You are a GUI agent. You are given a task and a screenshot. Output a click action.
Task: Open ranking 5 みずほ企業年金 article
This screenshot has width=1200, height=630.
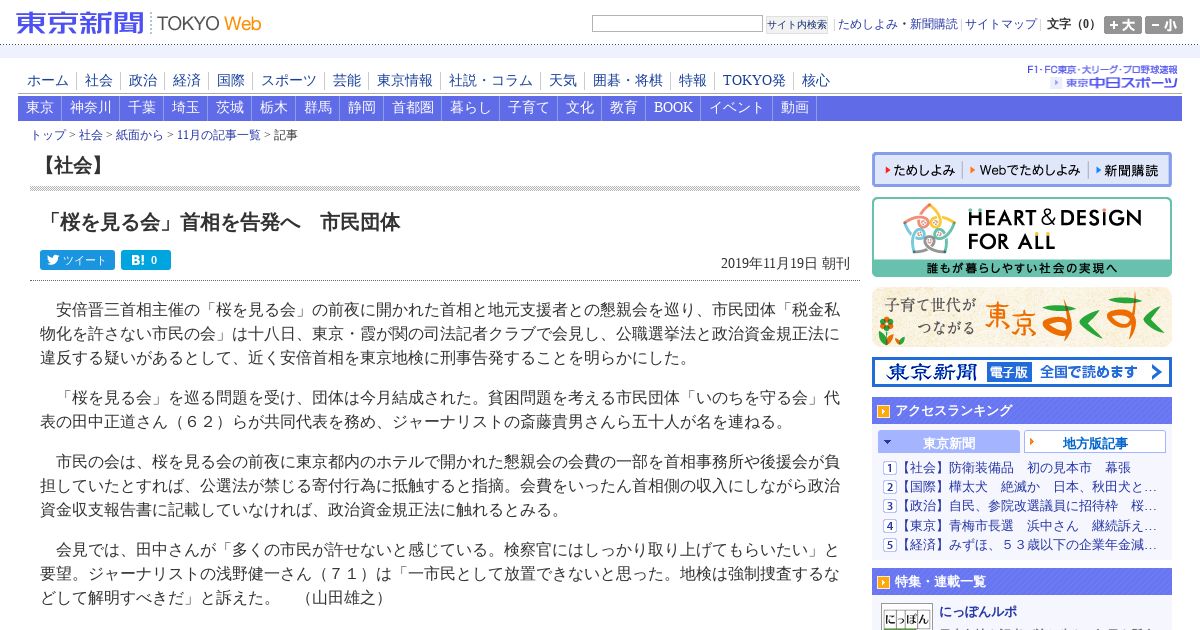pyautogui.click(x=1028, y=545)
